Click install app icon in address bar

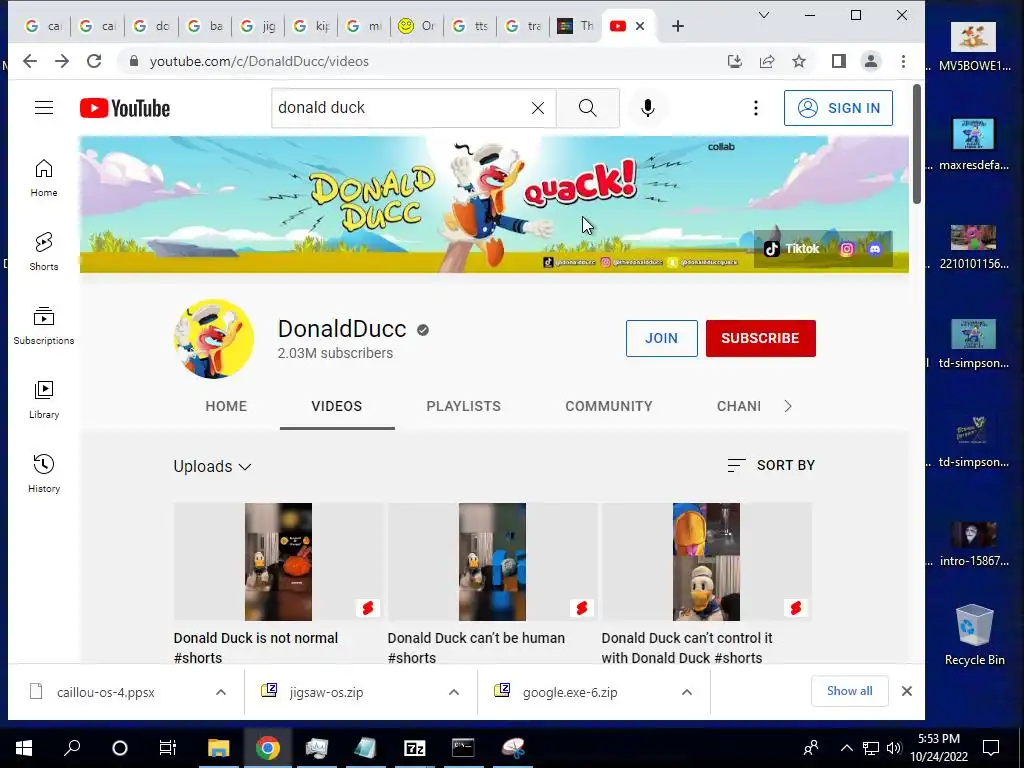[735, 61]
